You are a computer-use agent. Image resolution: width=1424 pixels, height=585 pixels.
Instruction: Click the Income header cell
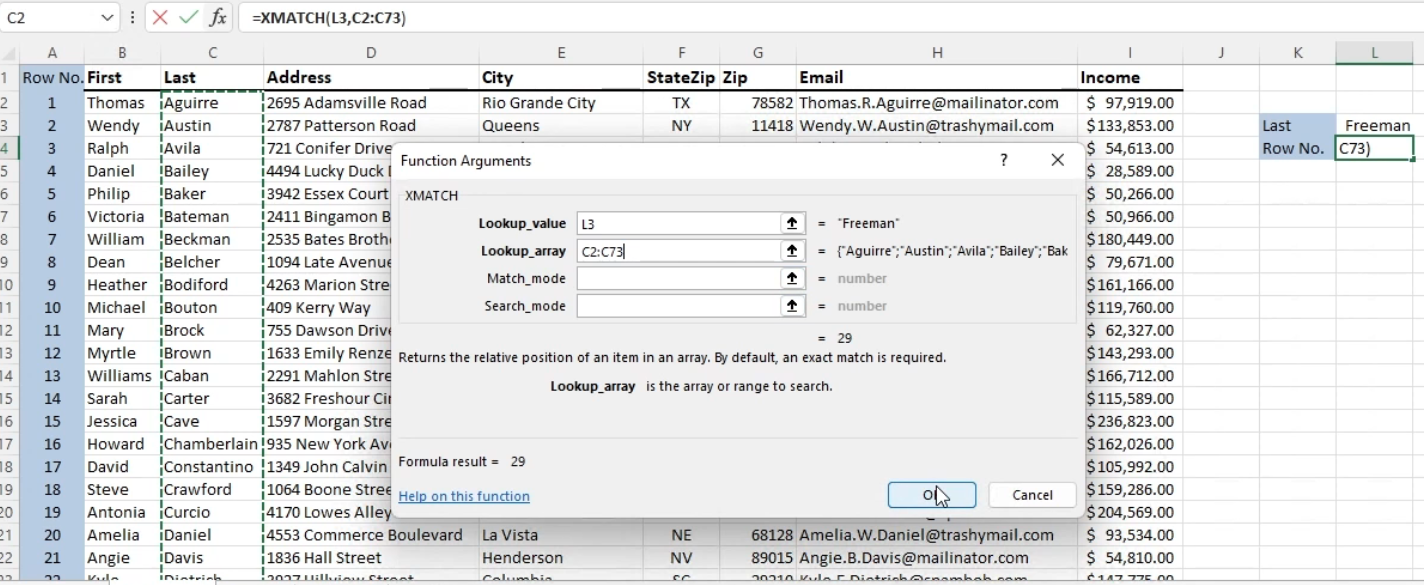(x=1130, y=78)
